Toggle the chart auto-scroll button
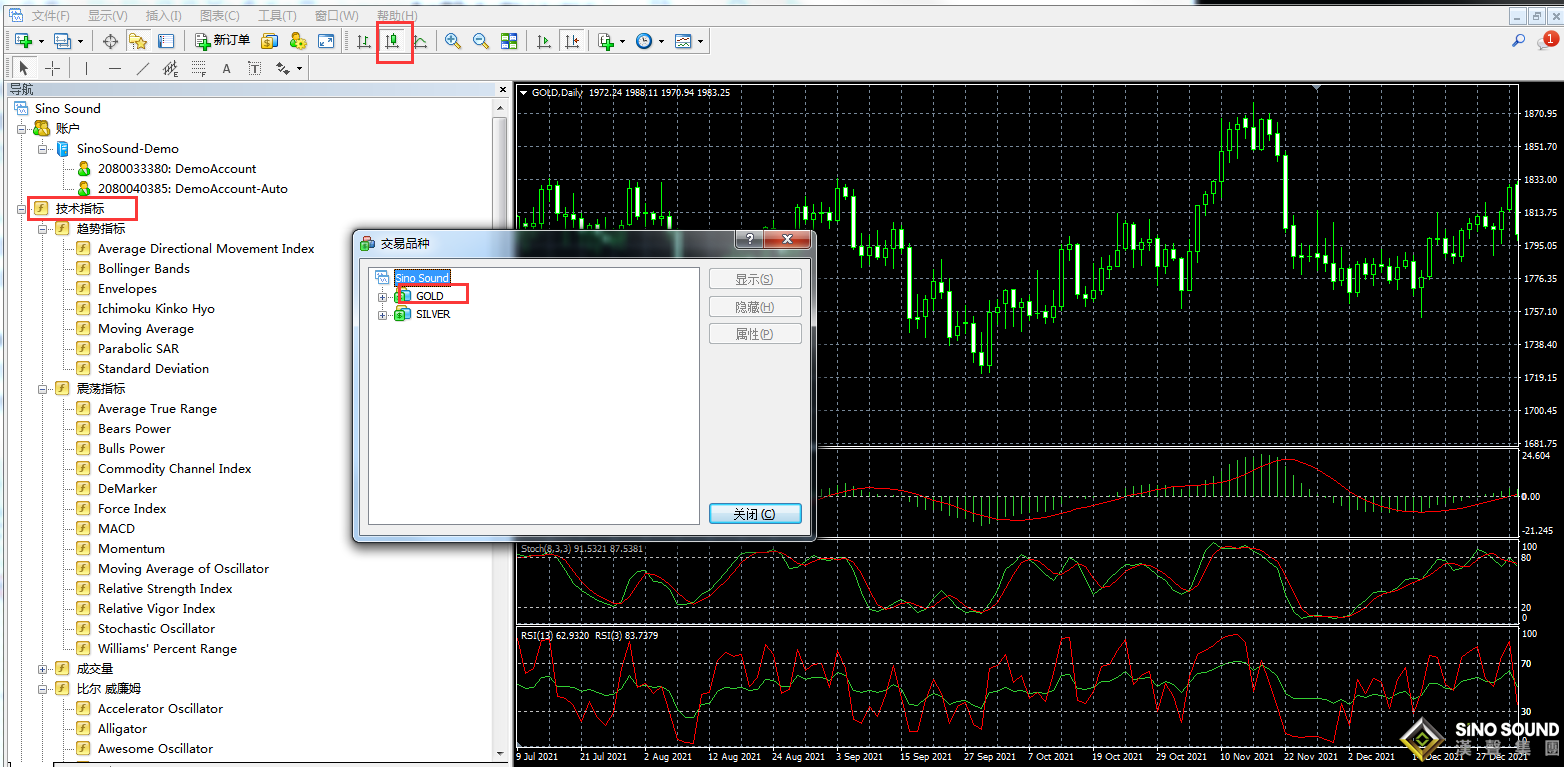 click(x=544, y=41)
